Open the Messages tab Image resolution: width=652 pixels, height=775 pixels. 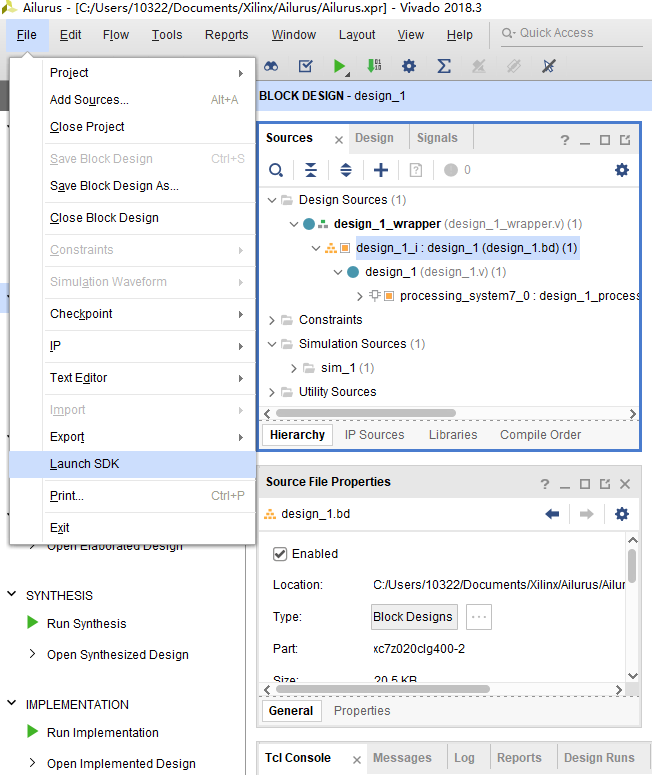click(402, 758)
